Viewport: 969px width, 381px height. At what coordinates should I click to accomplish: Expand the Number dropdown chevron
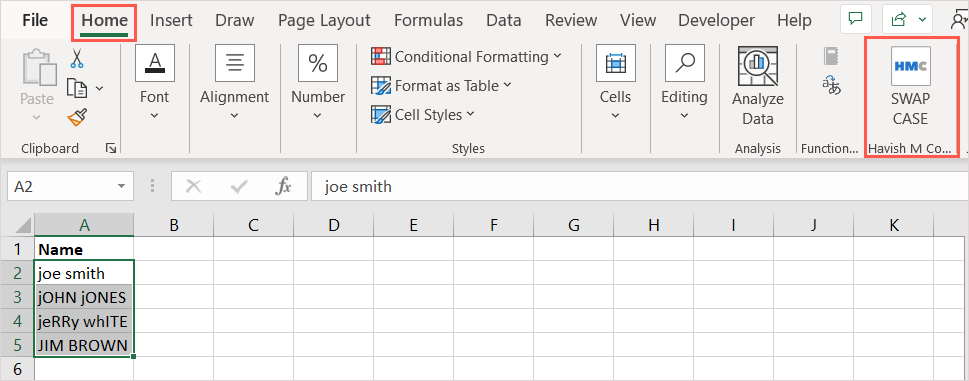coord(318,115)
